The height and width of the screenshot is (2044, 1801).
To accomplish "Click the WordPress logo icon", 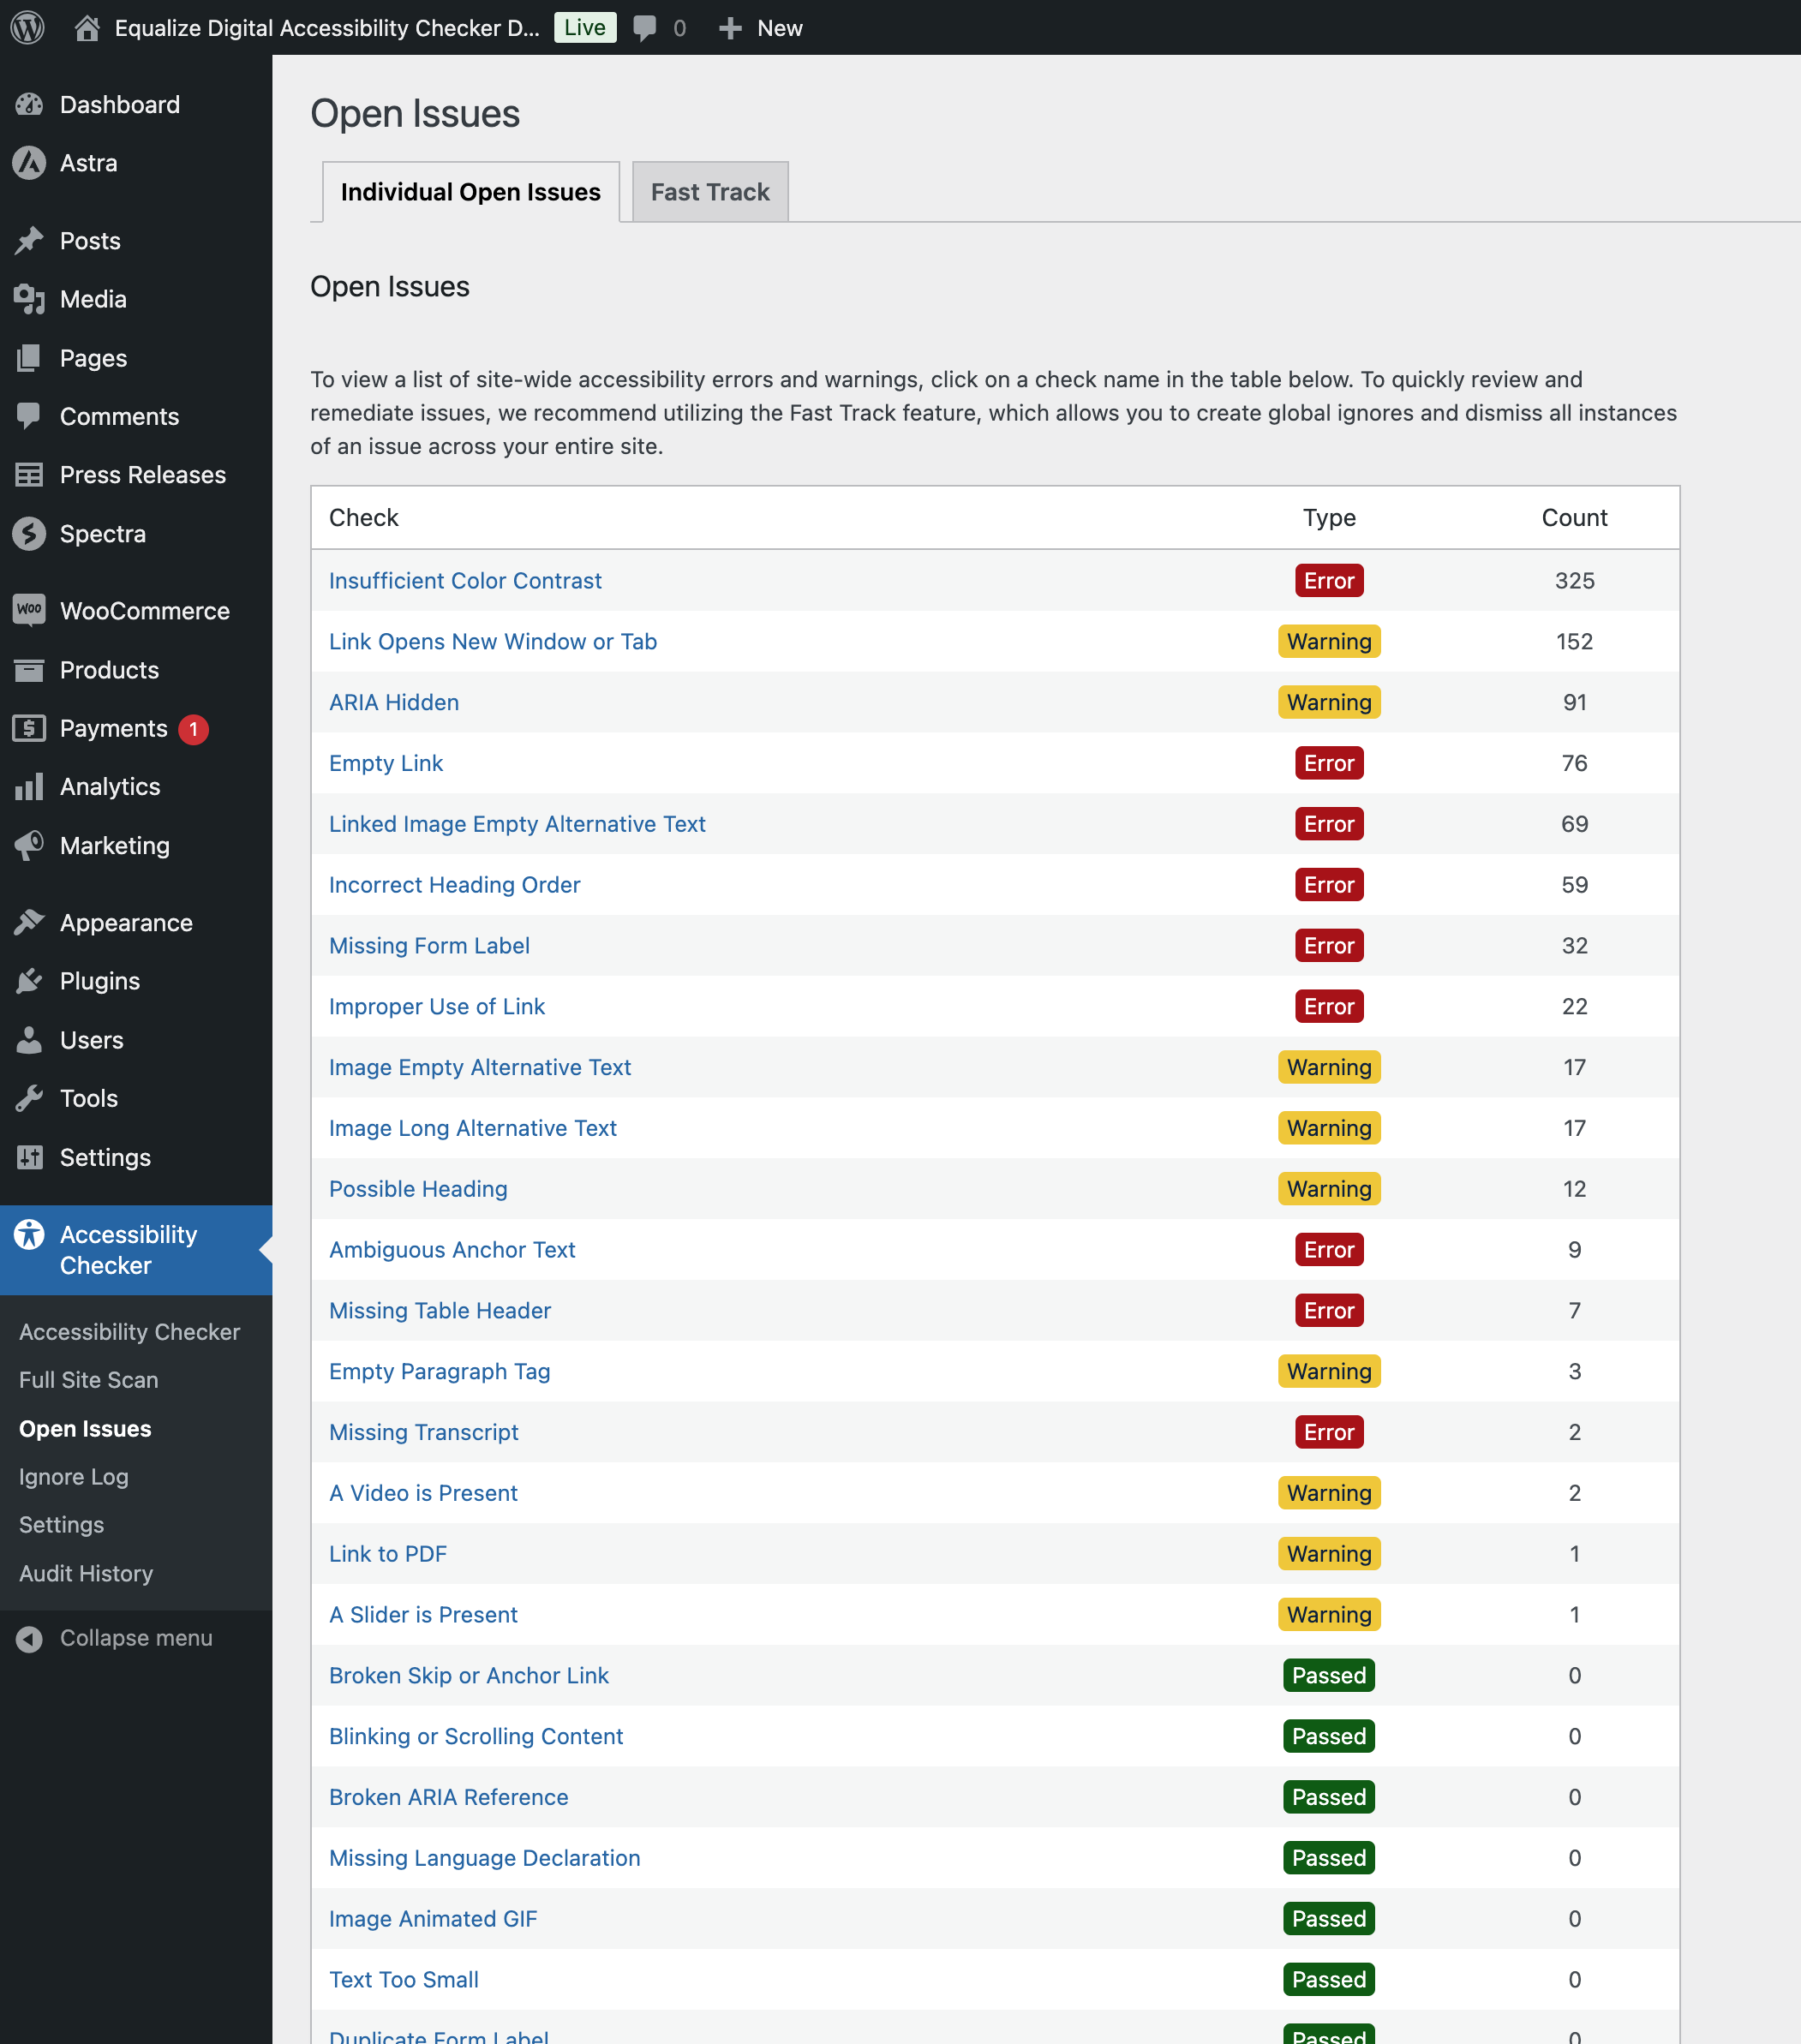I will click(x=28, y=27).
